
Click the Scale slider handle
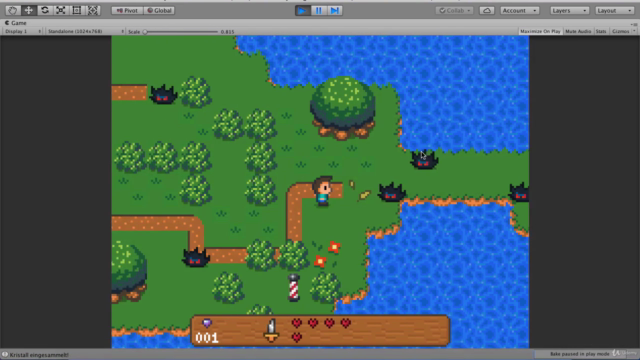[145, 32]
